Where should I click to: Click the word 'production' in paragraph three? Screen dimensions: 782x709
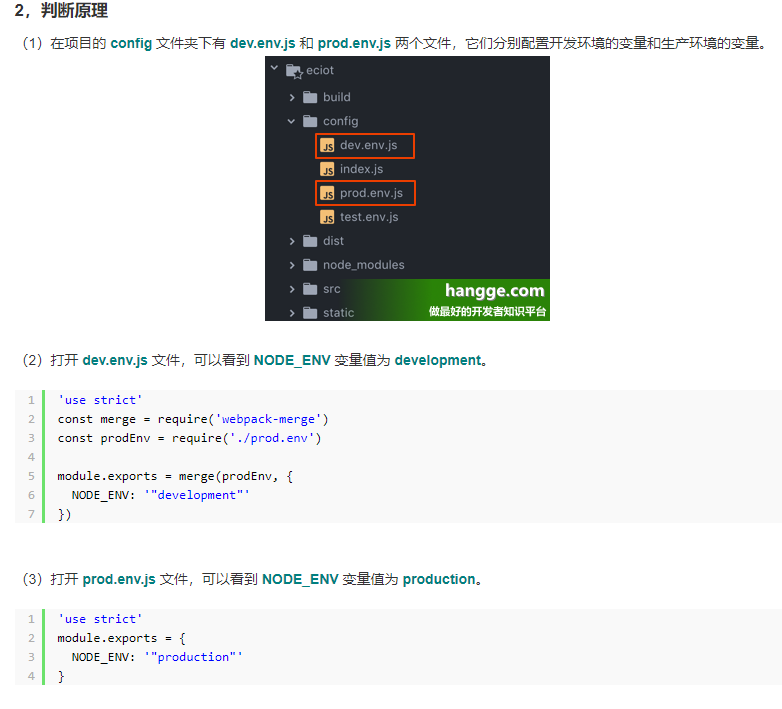coord(439,579)
